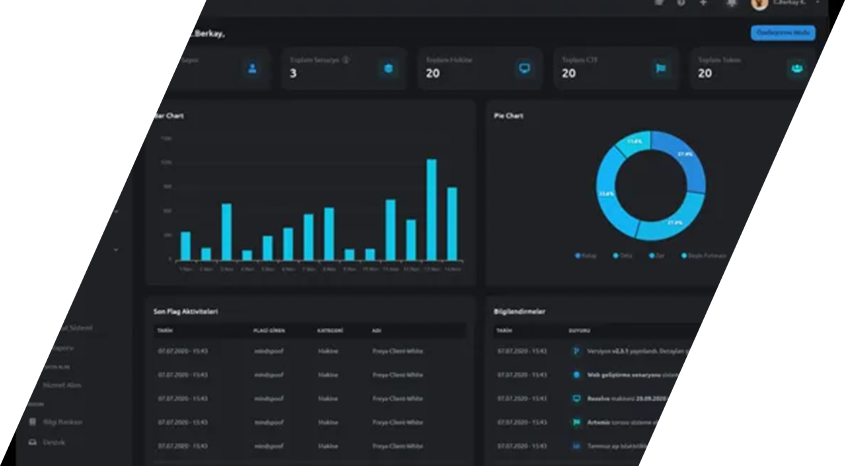This screenshot has width=845, height=466.
Task: Click the info icon beside Toplam Senaryo
Action: pyautogui.click(x=346, y=60)
